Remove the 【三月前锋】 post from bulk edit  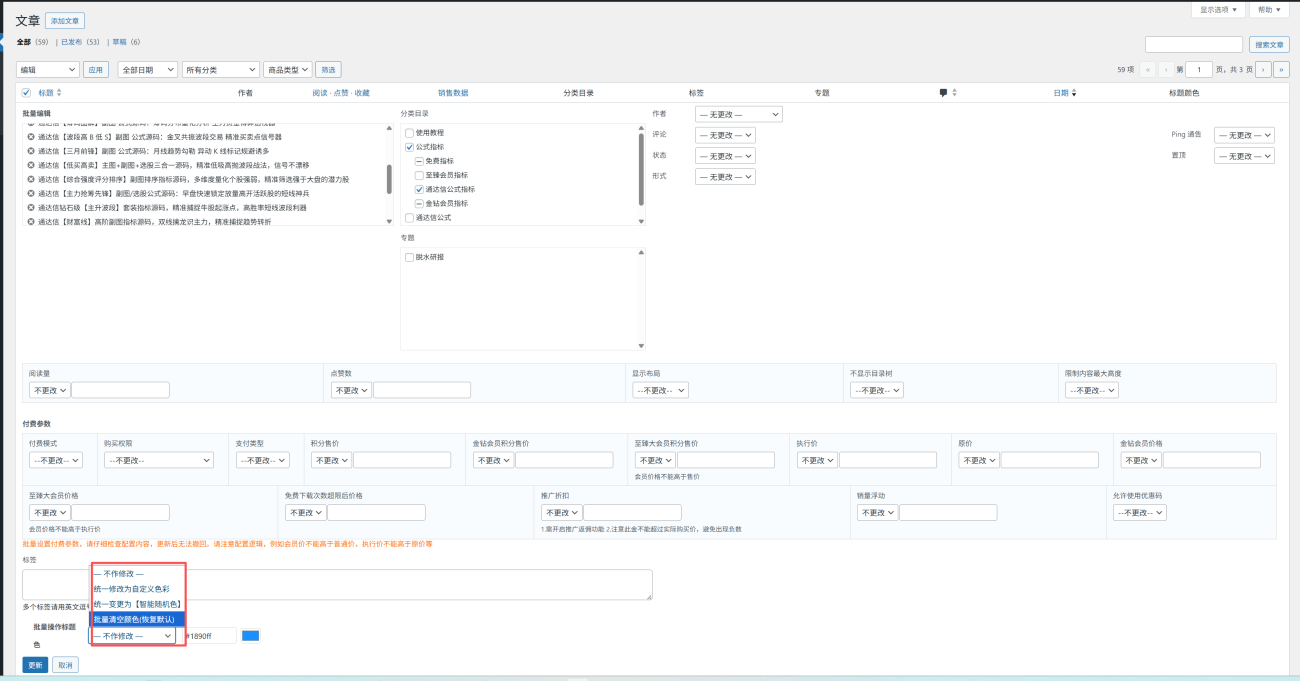tap(31, 150)
